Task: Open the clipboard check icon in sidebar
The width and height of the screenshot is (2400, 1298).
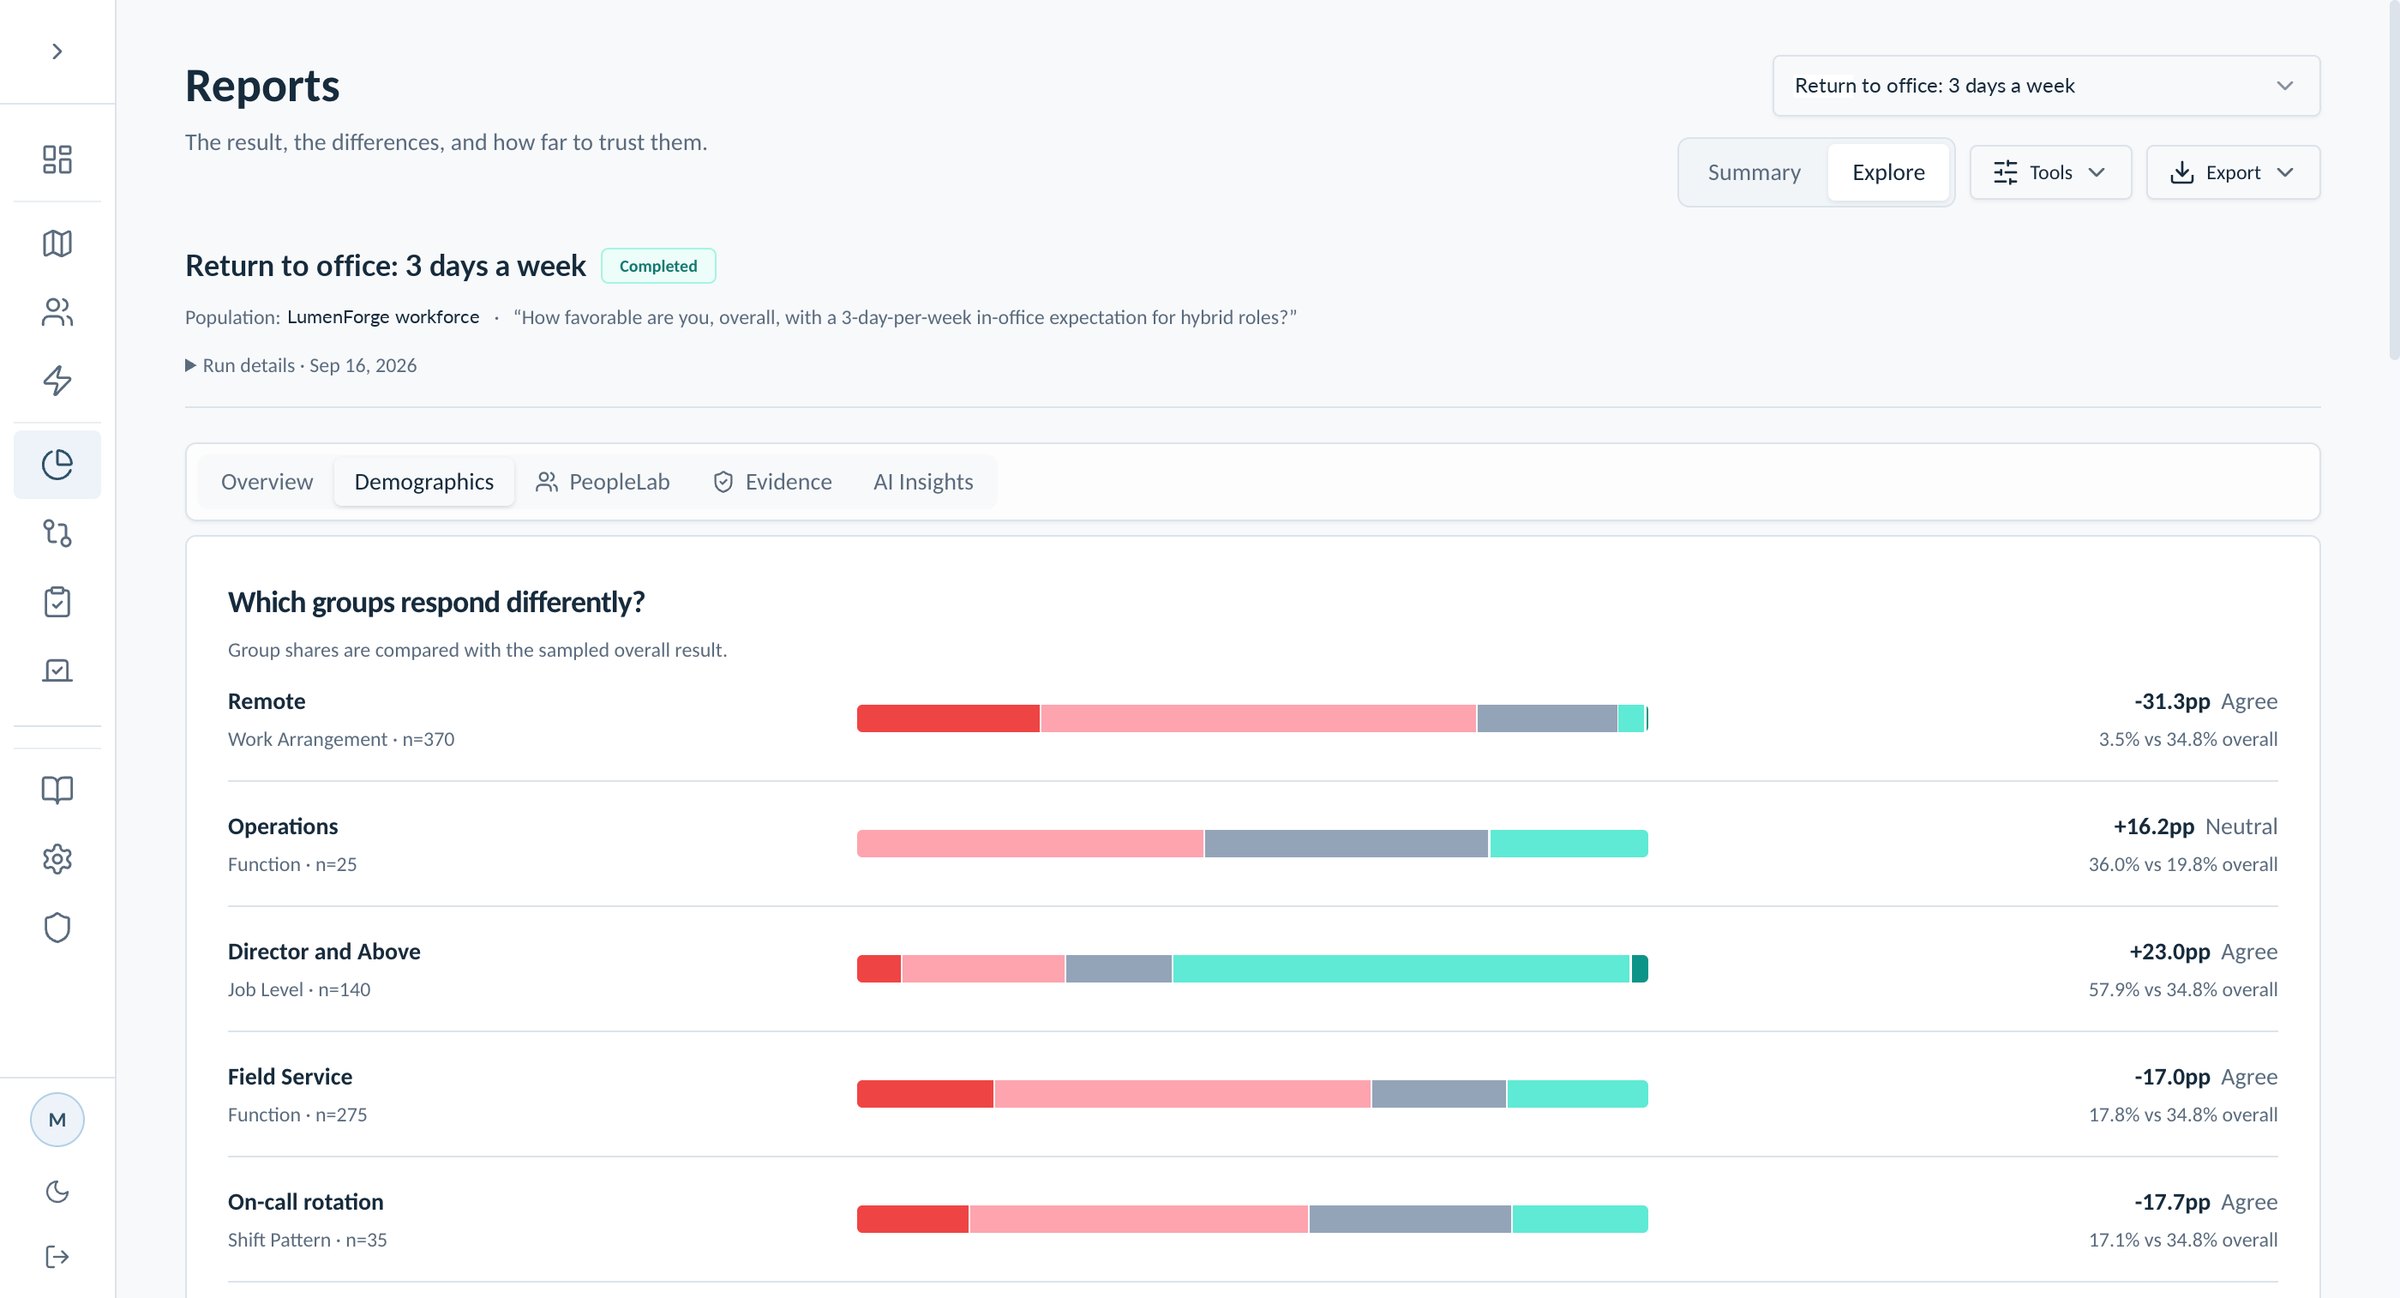Action: 57,602
